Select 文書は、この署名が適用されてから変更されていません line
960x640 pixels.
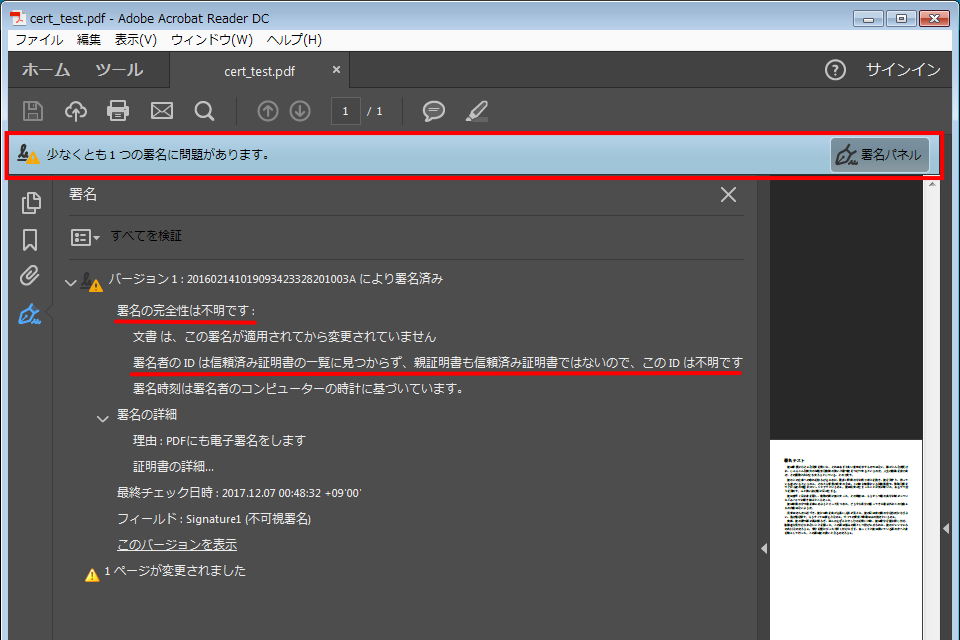coord(284,337)
